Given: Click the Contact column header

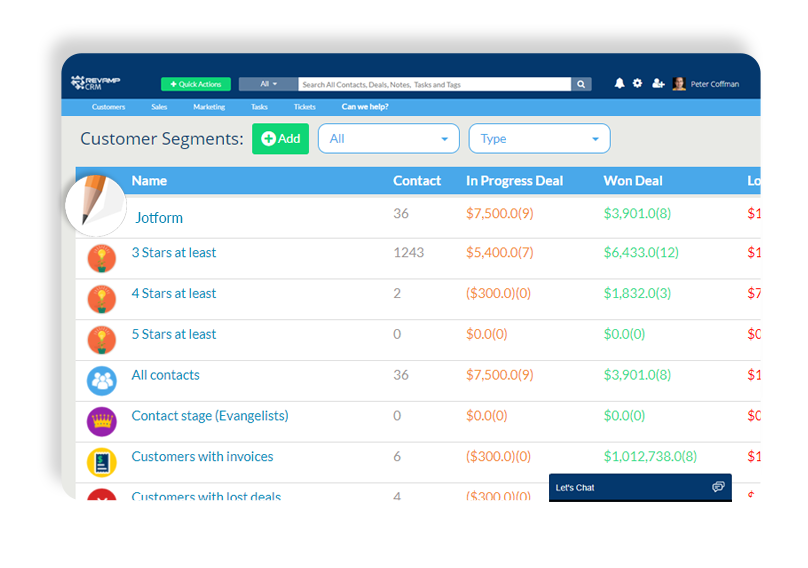Looking at the screenshot, I should tap(417, 180).
